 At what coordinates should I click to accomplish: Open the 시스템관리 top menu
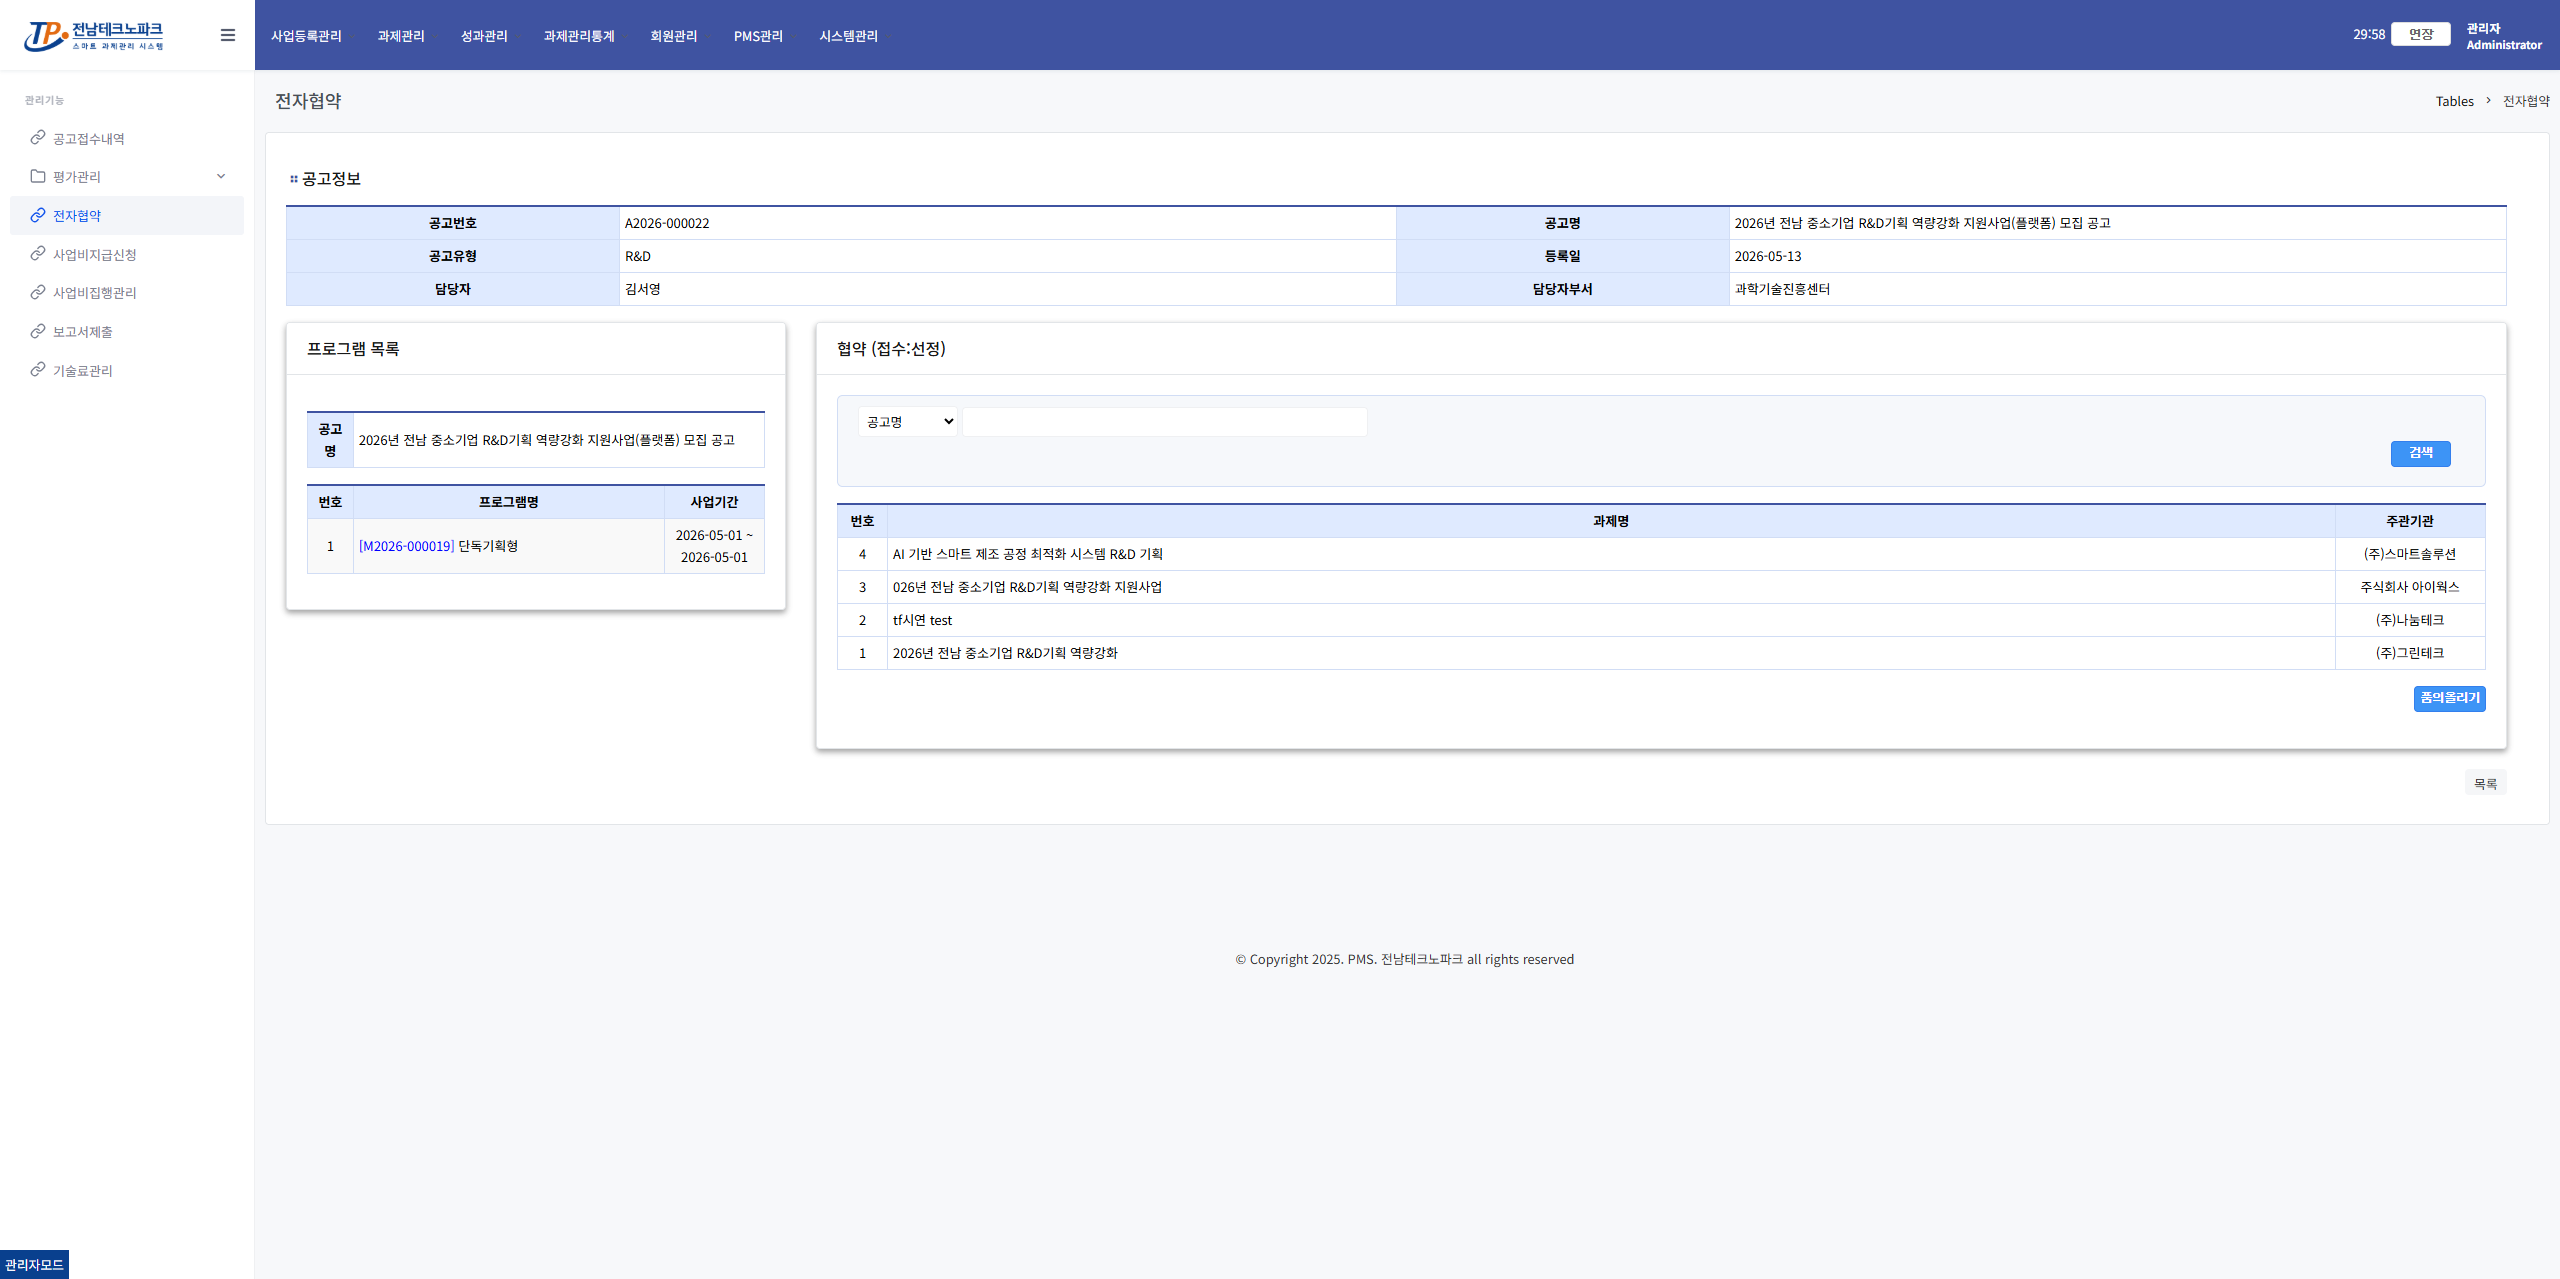pyautogui.click(x=848, y=36)
